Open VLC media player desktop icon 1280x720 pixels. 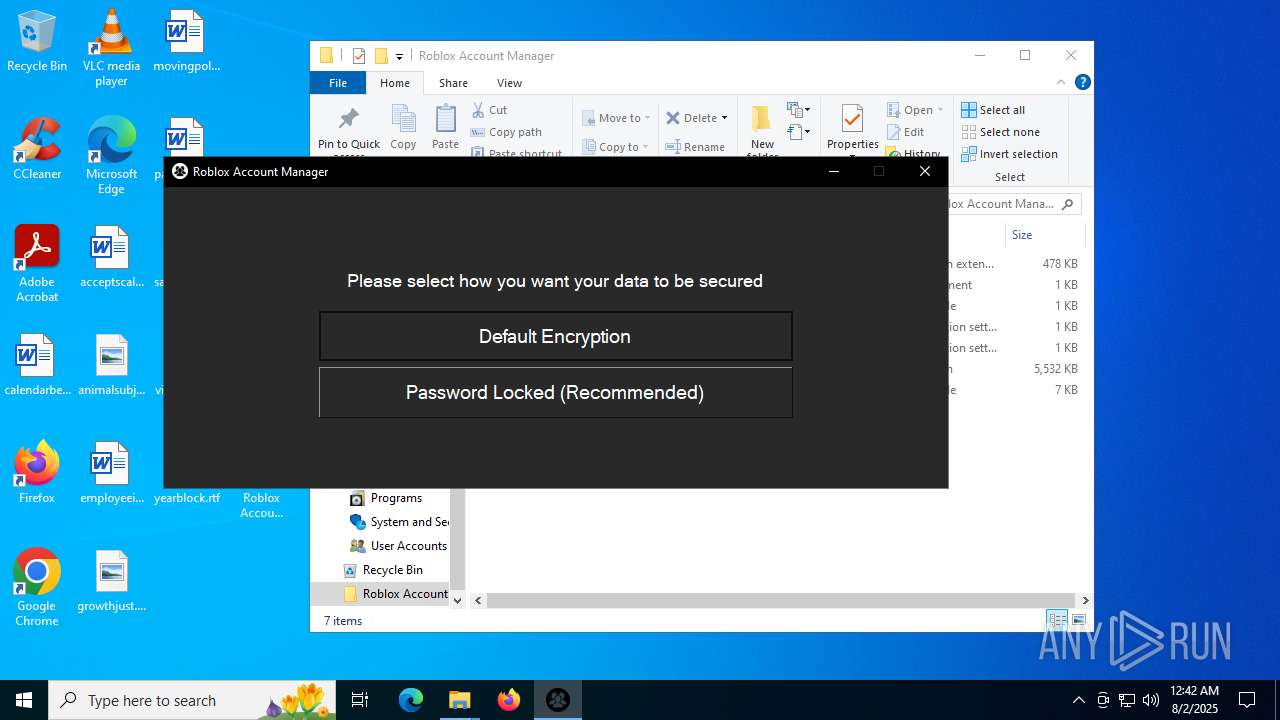point(111,48)
